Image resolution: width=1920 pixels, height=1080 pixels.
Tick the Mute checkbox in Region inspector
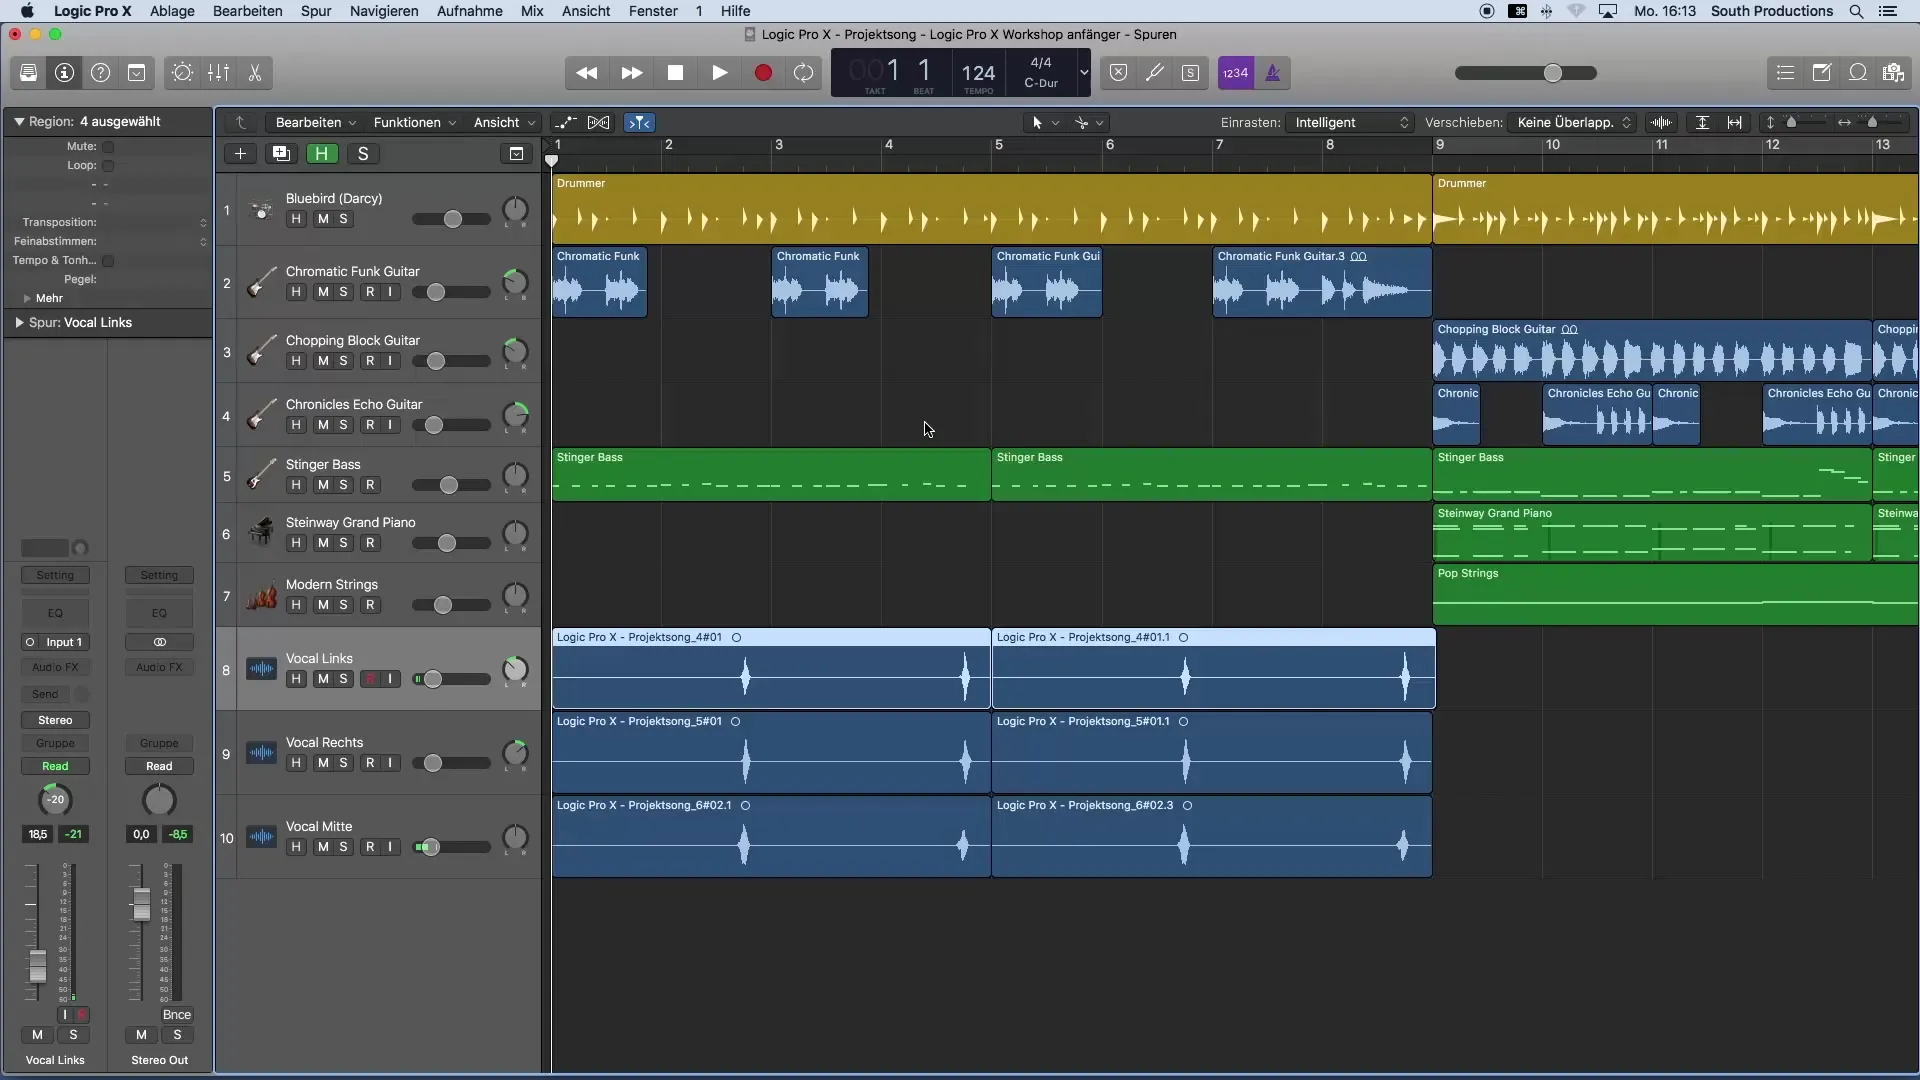(x=108, y=147)
